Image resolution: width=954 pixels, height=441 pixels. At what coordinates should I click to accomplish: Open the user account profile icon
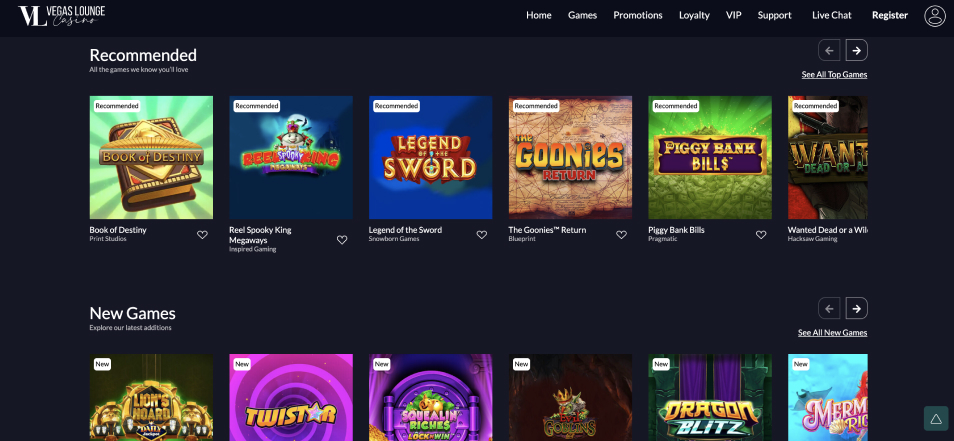coord(935,16)
